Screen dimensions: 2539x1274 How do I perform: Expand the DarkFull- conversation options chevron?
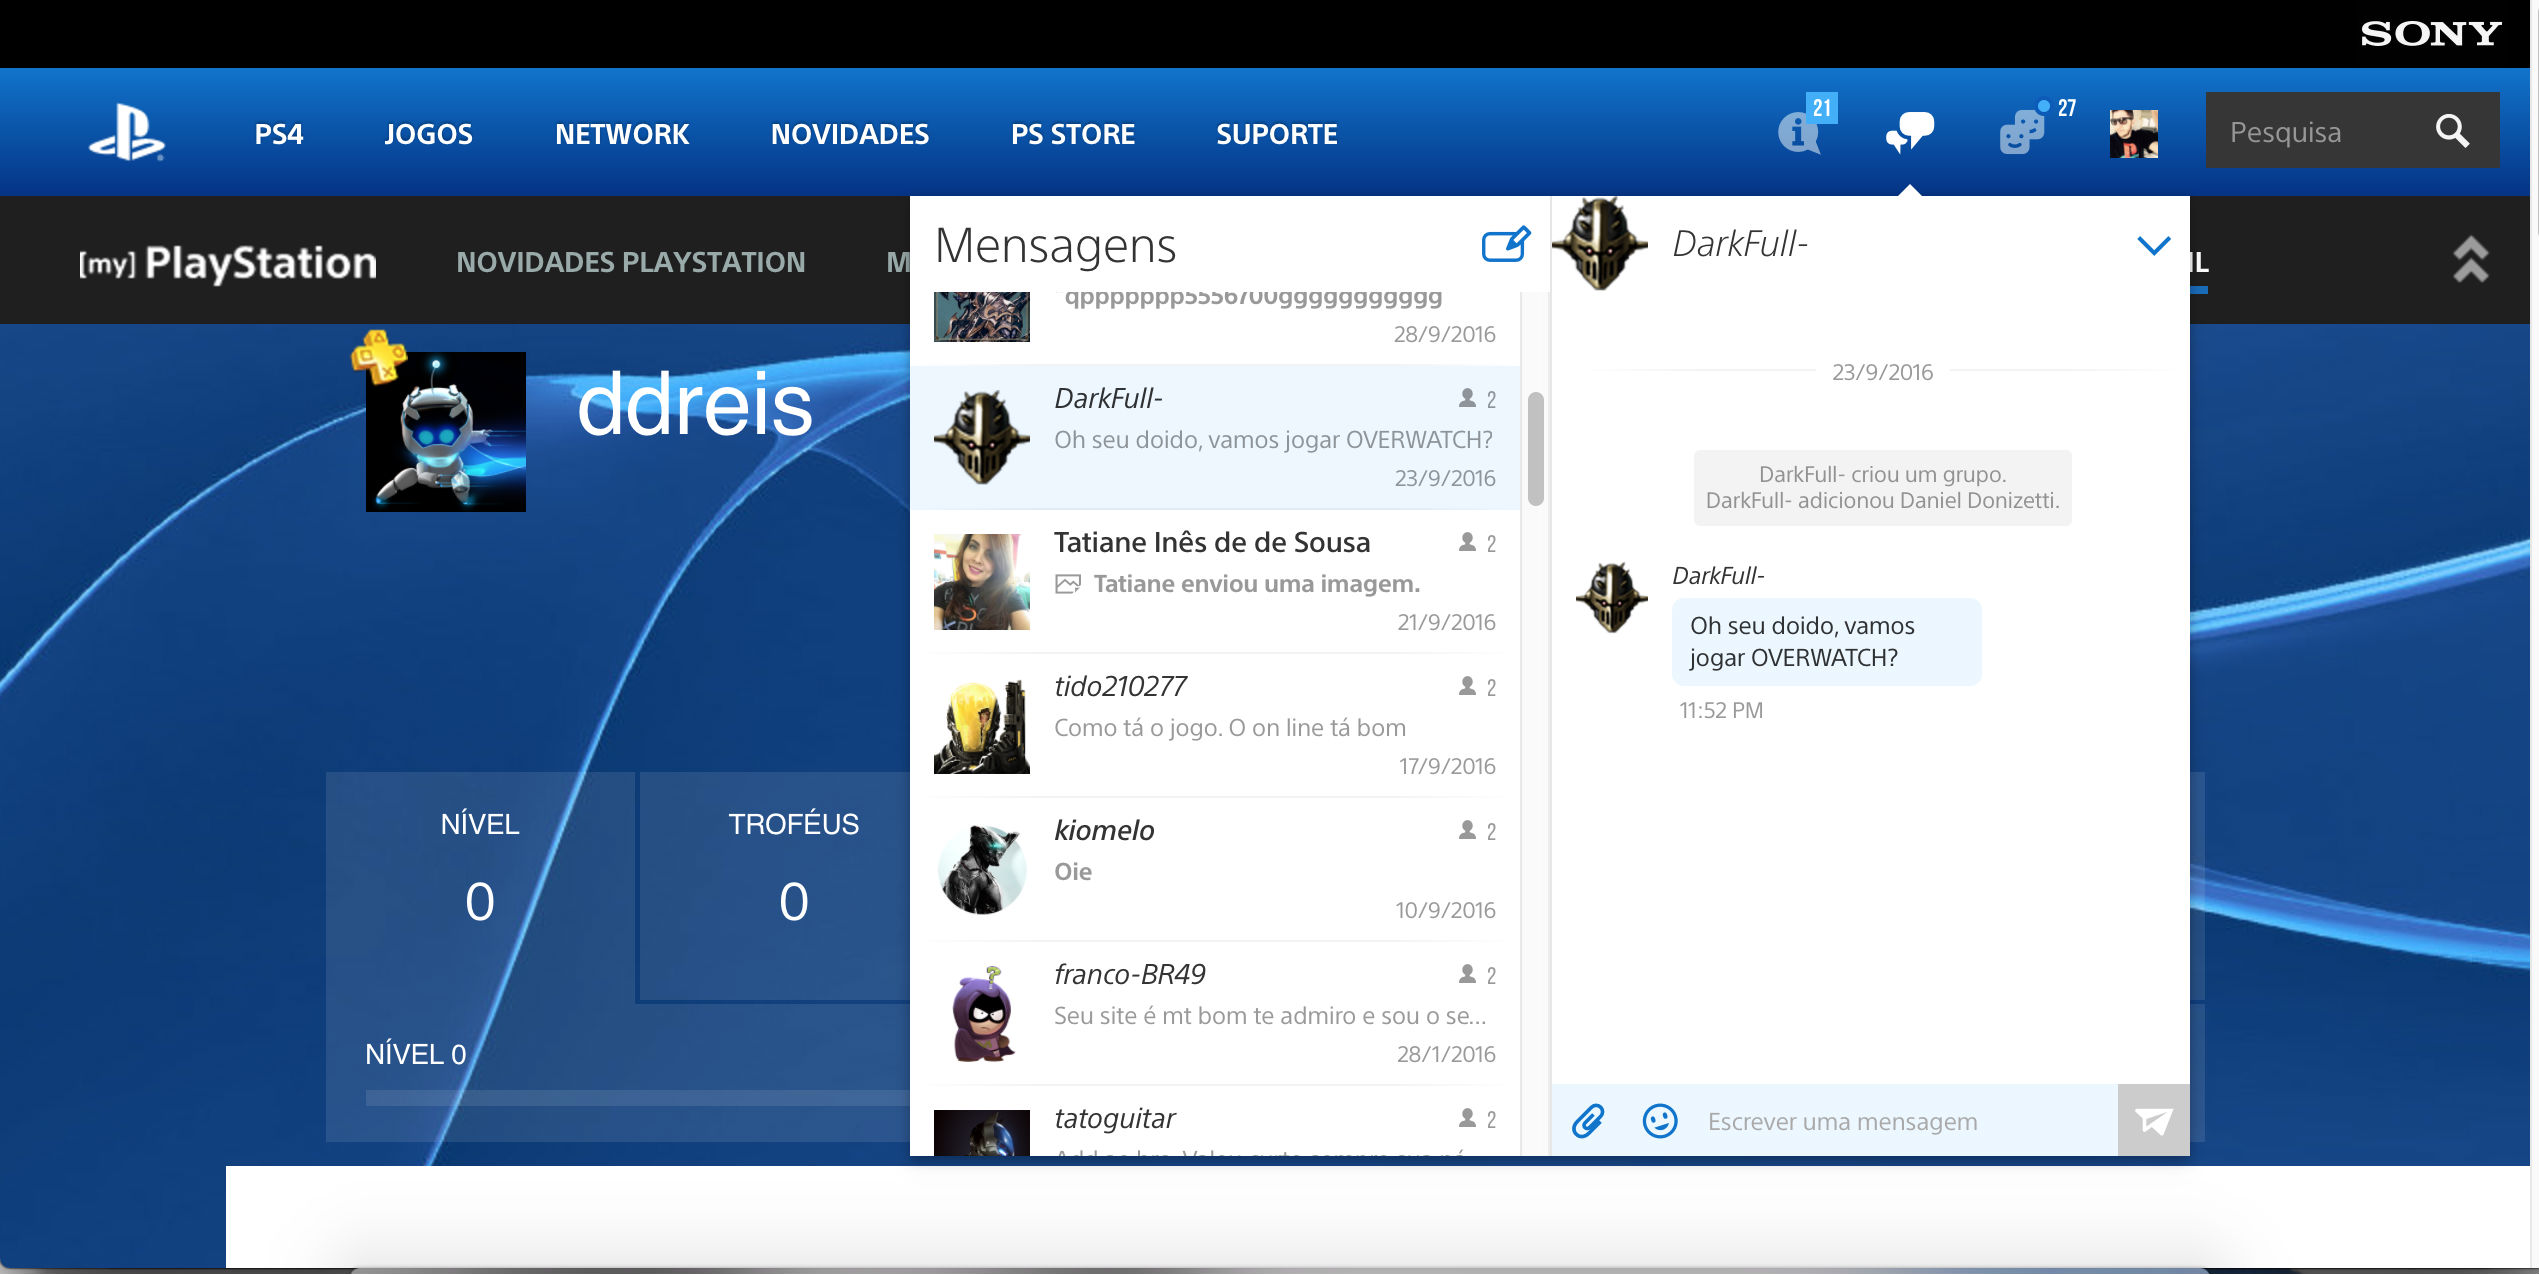pyautogui.click(x=2156, y=243)
